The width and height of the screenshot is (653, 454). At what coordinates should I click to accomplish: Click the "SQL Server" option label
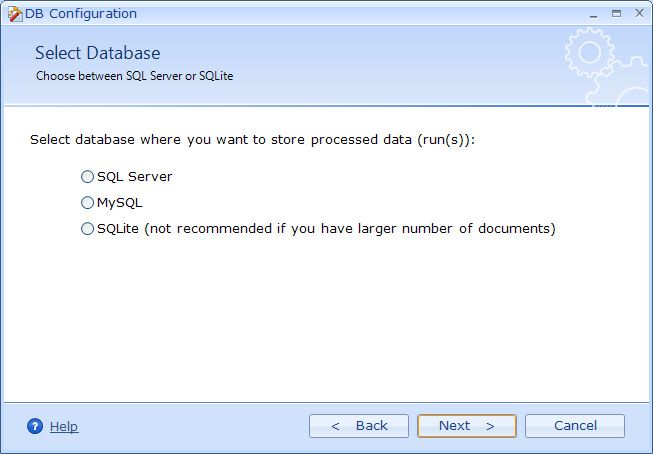coord(135,177)
